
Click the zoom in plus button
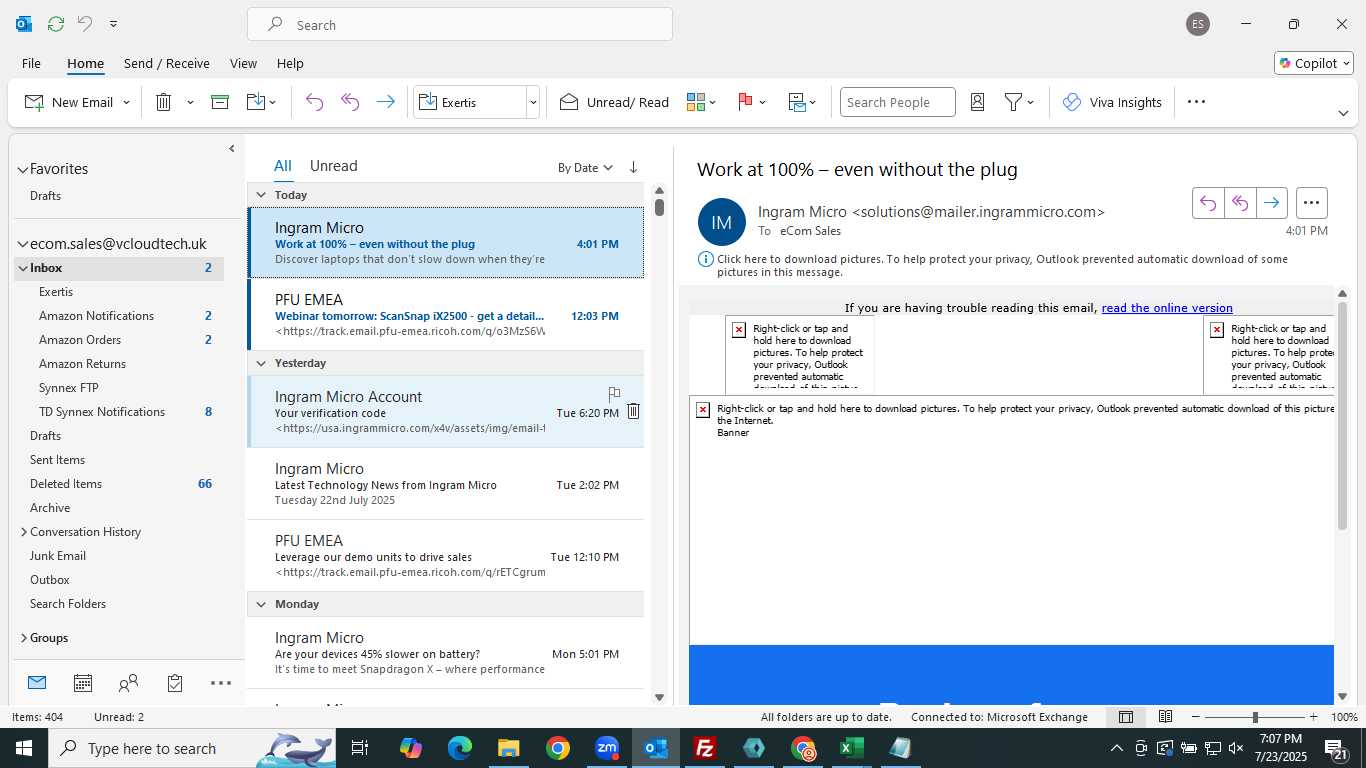1313,717
